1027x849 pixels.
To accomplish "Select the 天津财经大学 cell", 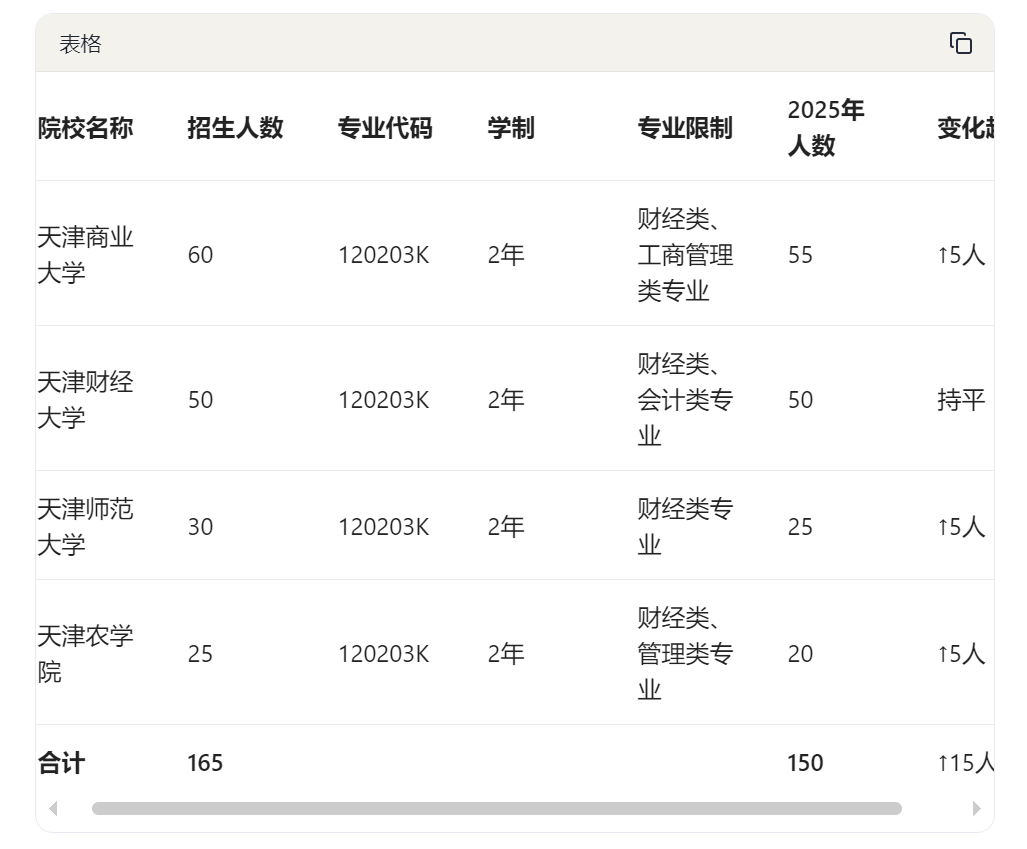I will point(85,400).
